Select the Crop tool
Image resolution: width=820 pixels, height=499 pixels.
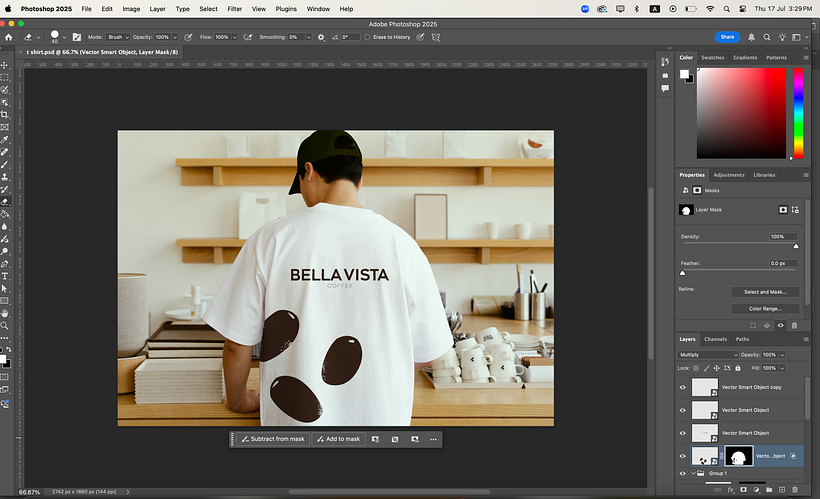5,115
